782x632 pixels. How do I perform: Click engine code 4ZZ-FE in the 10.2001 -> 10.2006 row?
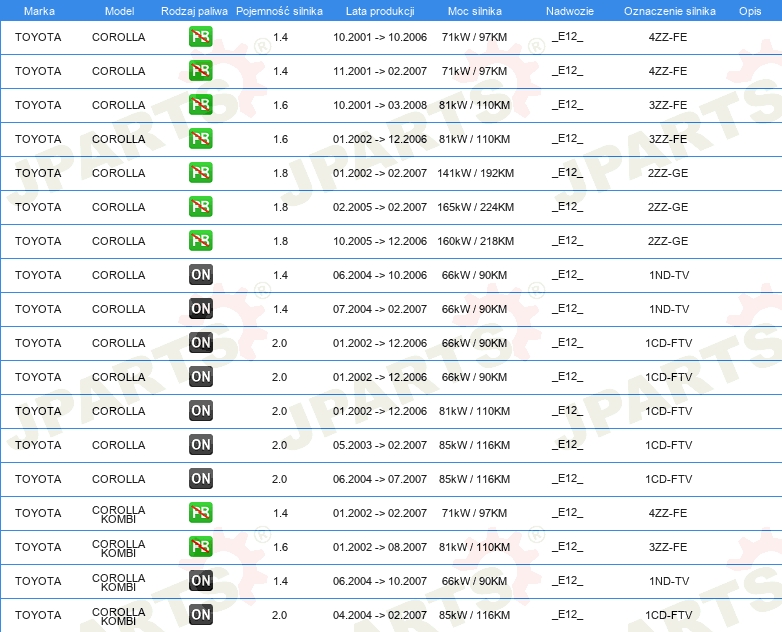[668, 37]
